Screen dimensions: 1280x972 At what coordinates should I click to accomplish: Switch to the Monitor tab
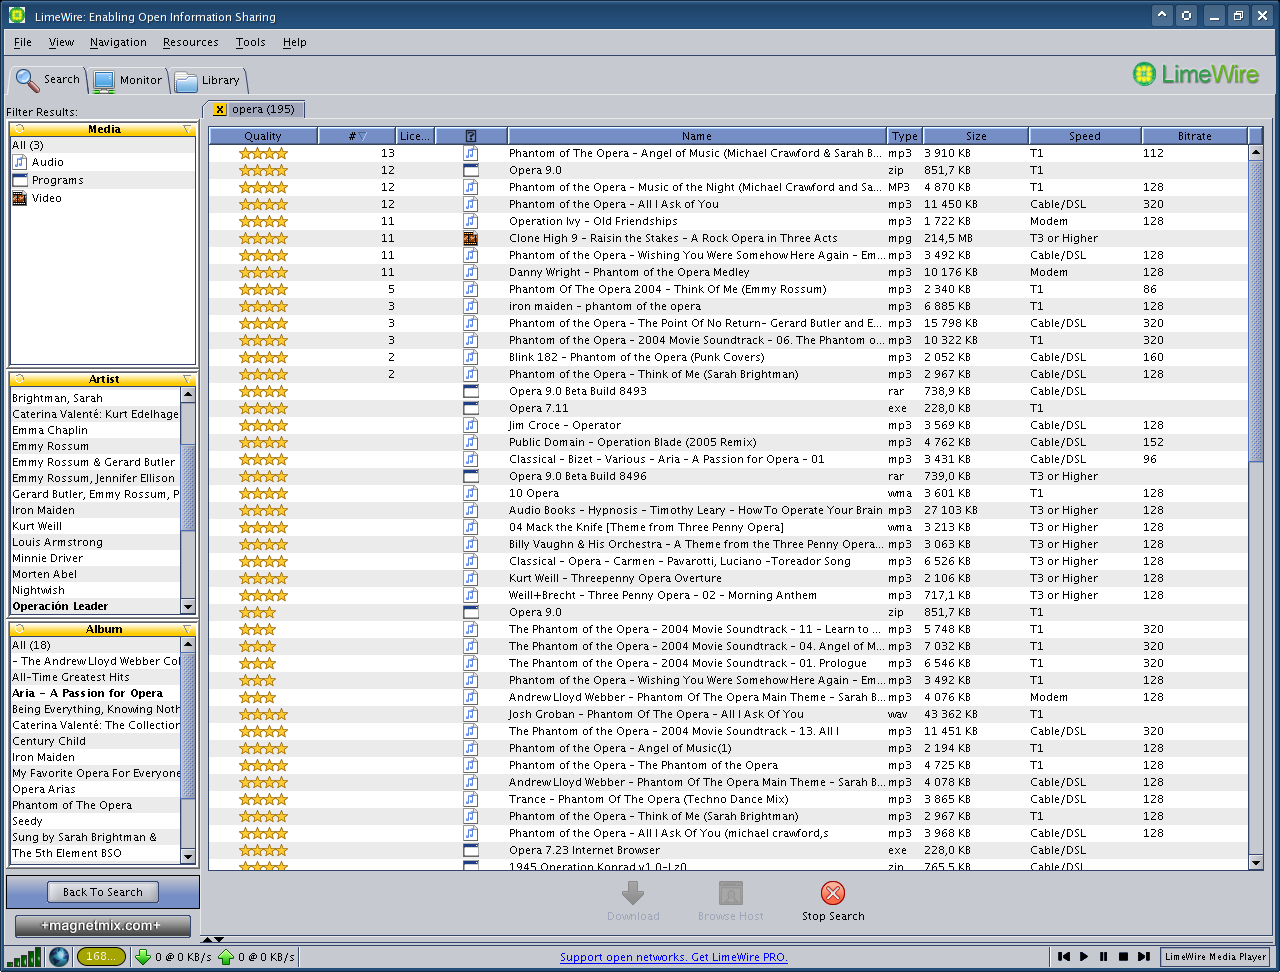(x=127, y=80)
